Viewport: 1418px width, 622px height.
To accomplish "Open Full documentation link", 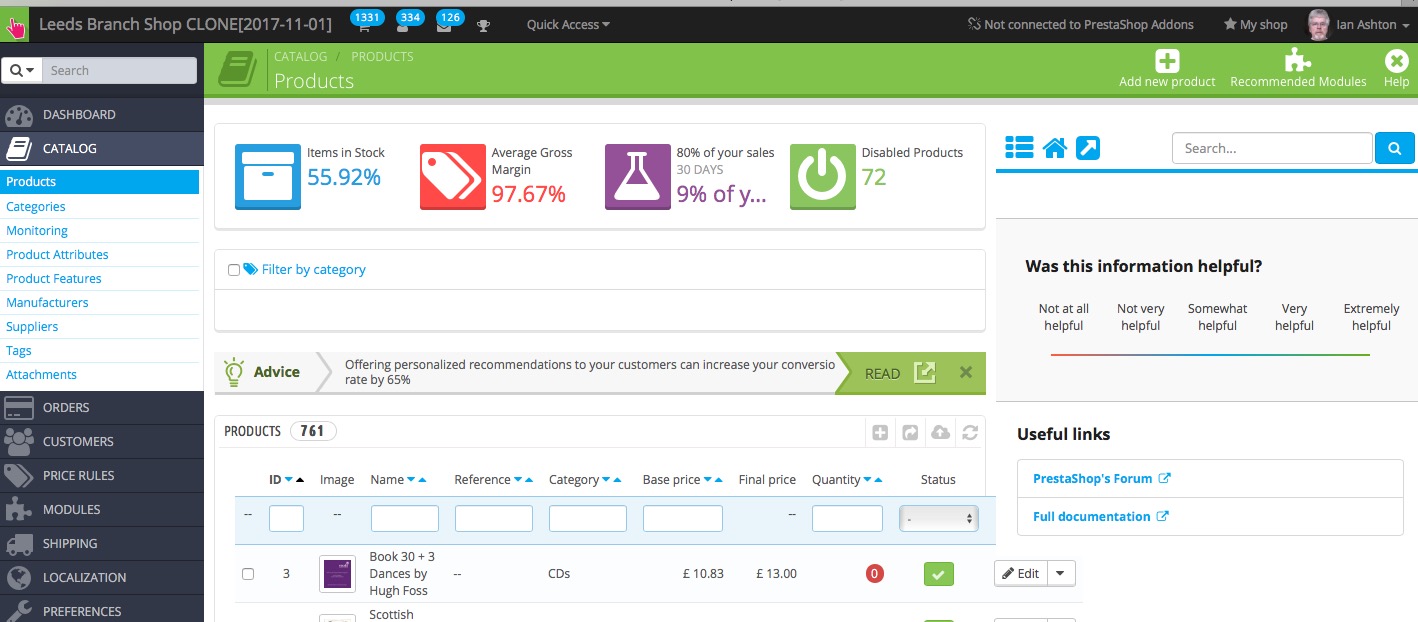I will point(1100,517).
